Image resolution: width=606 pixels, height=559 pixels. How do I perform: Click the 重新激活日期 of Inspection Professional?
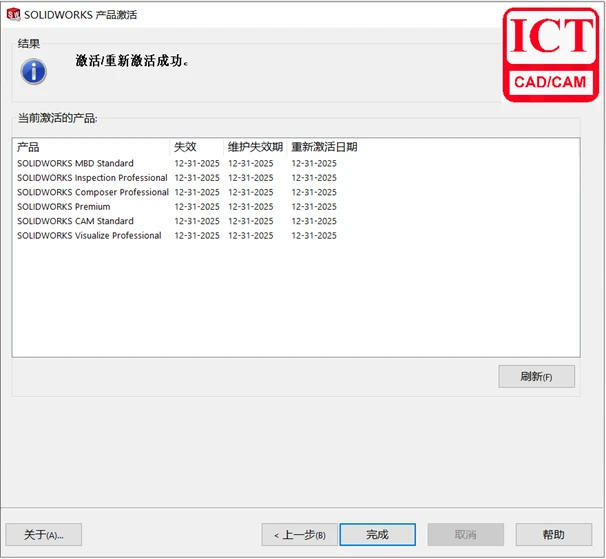click(x=314, y=178)
